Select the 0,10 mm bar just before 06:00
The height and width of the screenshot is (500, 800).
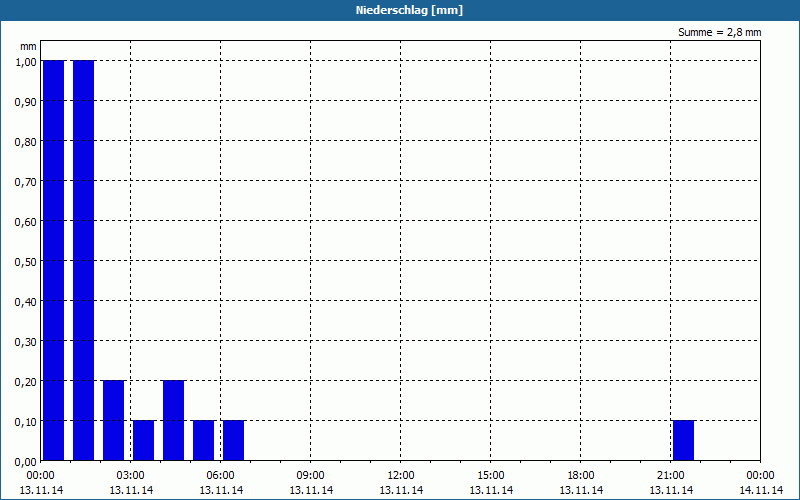(204, 440)
